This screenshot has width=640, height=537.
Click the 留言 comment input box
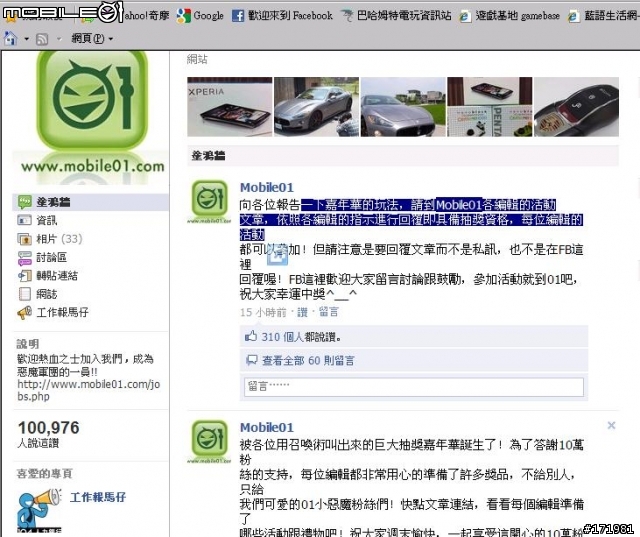click(414, 386)
